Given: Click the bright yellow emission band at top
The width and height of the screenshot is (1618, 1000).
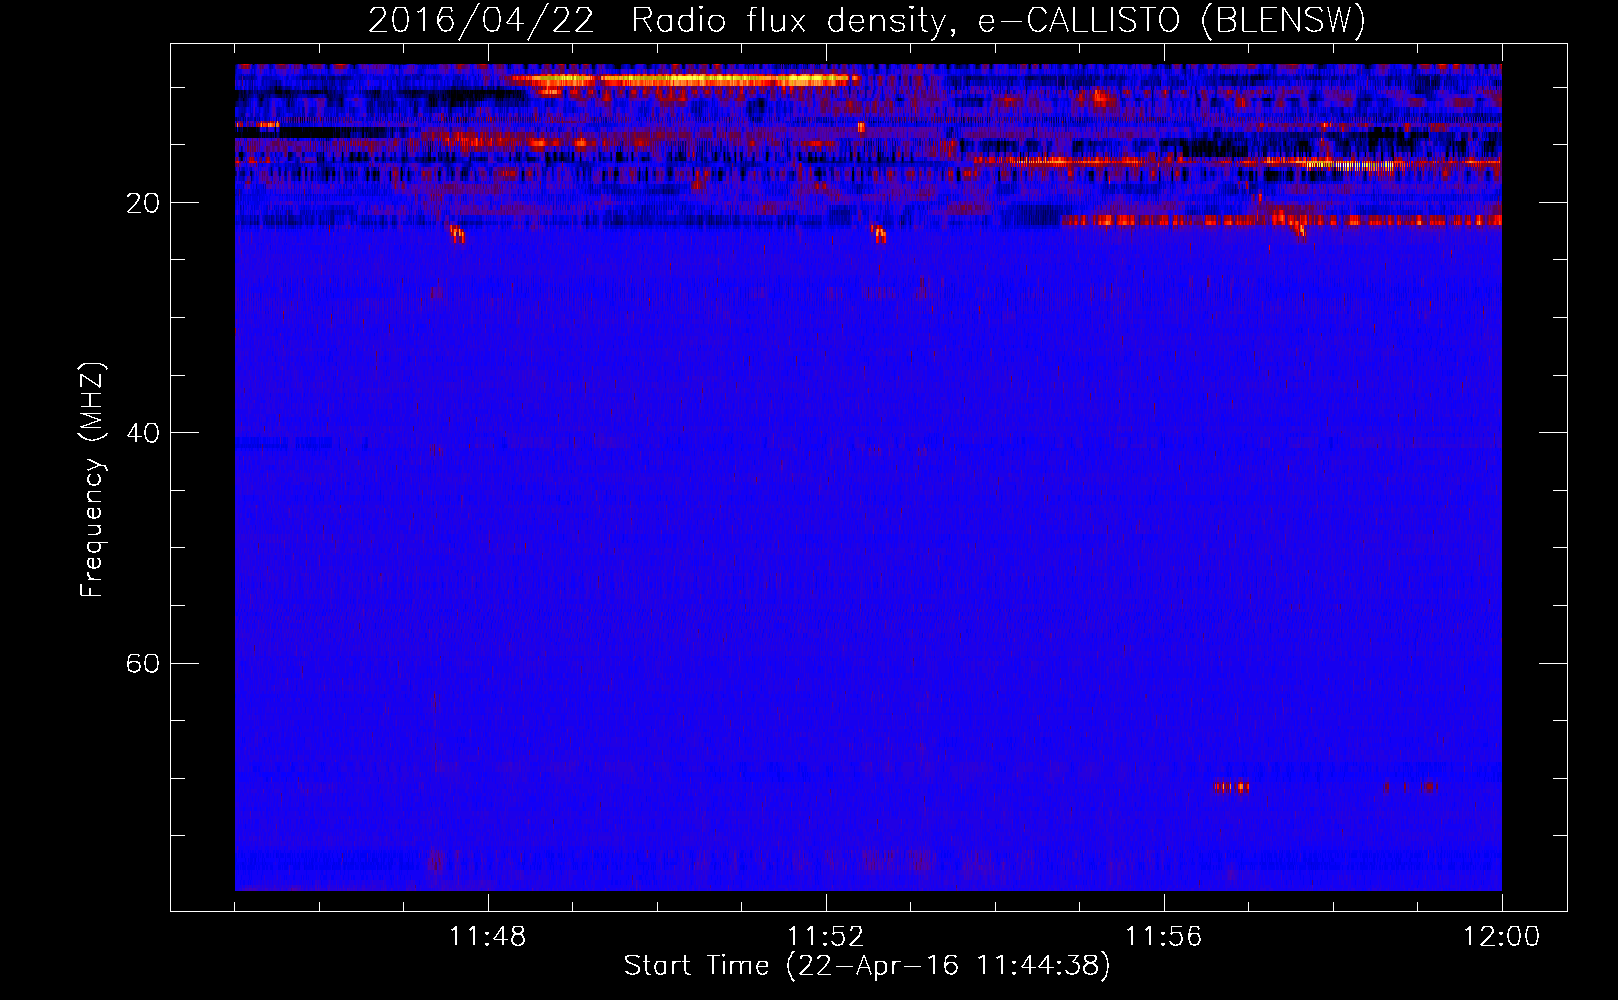Looking at the screenshot, I should [x=683, y=79].
